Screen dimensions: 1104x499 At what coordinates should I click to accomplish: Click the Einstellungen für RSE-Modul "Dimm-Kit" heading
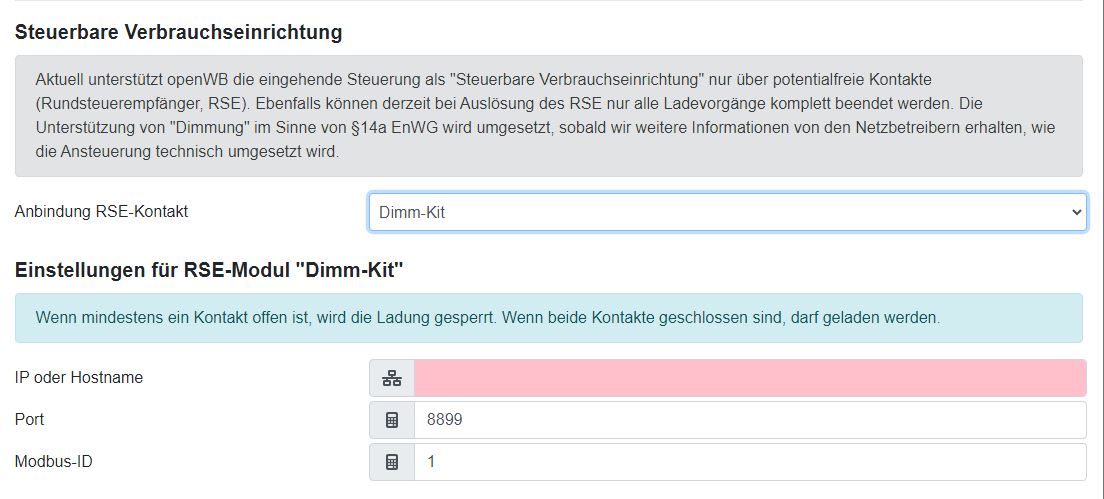[208, 270]
